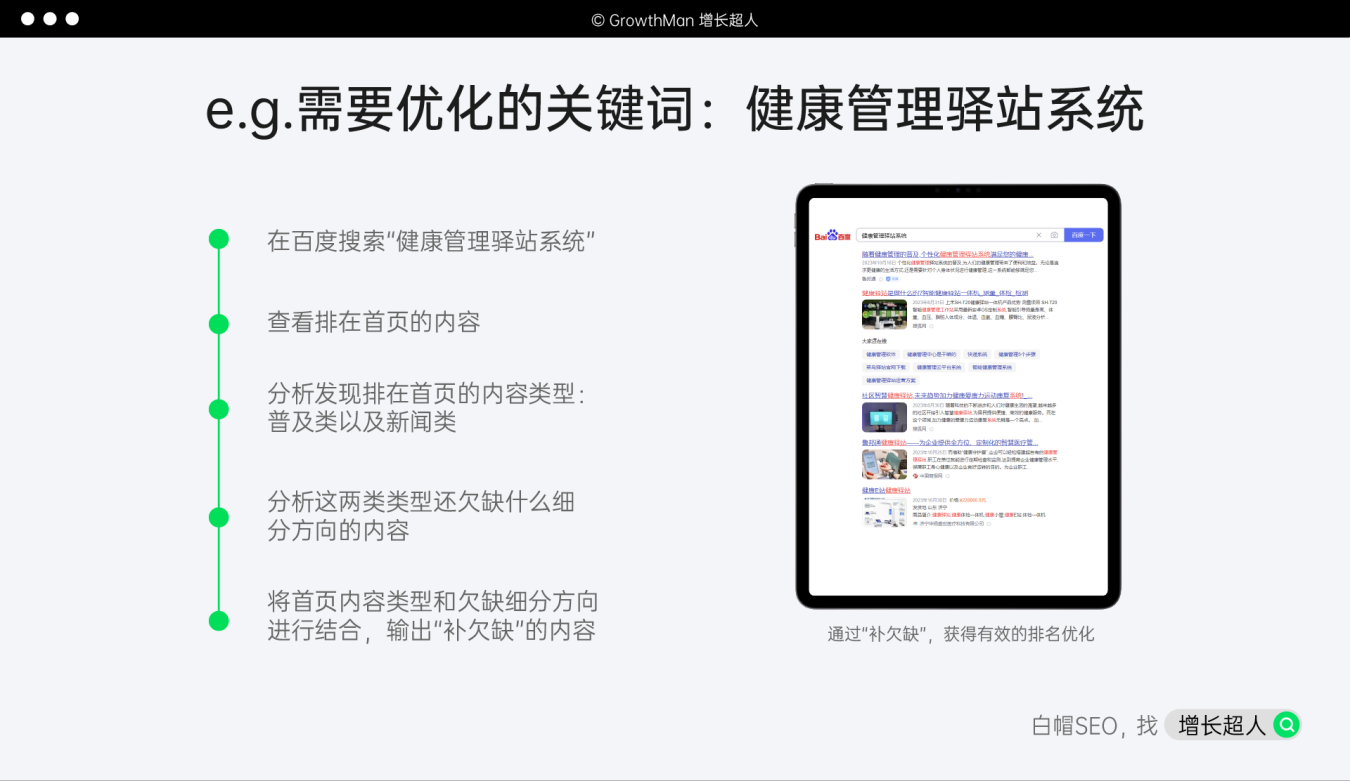Click the first green timeline dot
Screen dimensions: 1350x781
[x=218, y=240]
